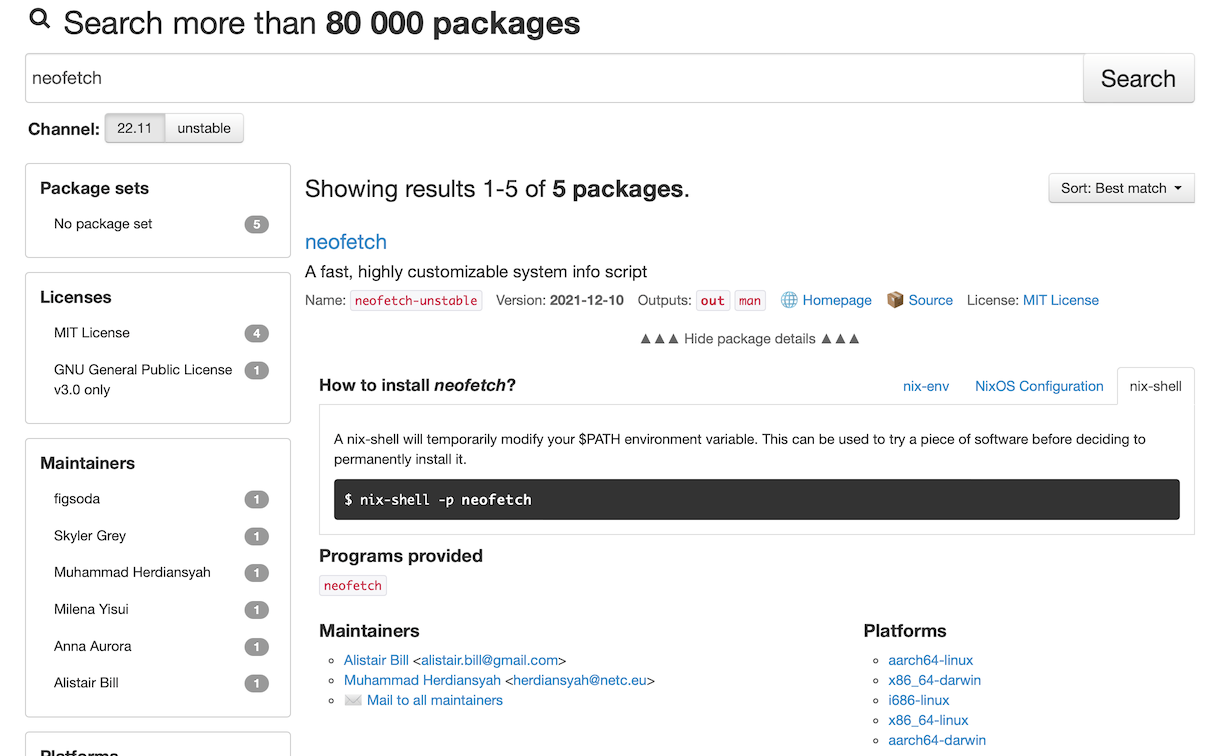The height and width of the screenshot is (756, 1224).
Task: Switch to the nix-env tab
Action: pos(925,386)
